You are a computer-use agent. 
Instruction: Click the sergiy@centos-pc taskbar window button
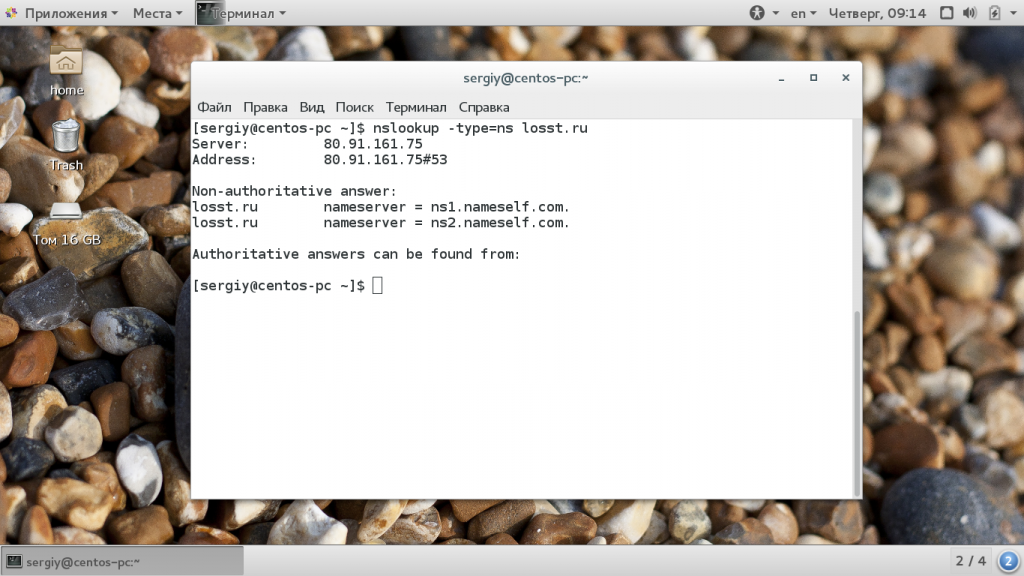click(x=122, y=561)
